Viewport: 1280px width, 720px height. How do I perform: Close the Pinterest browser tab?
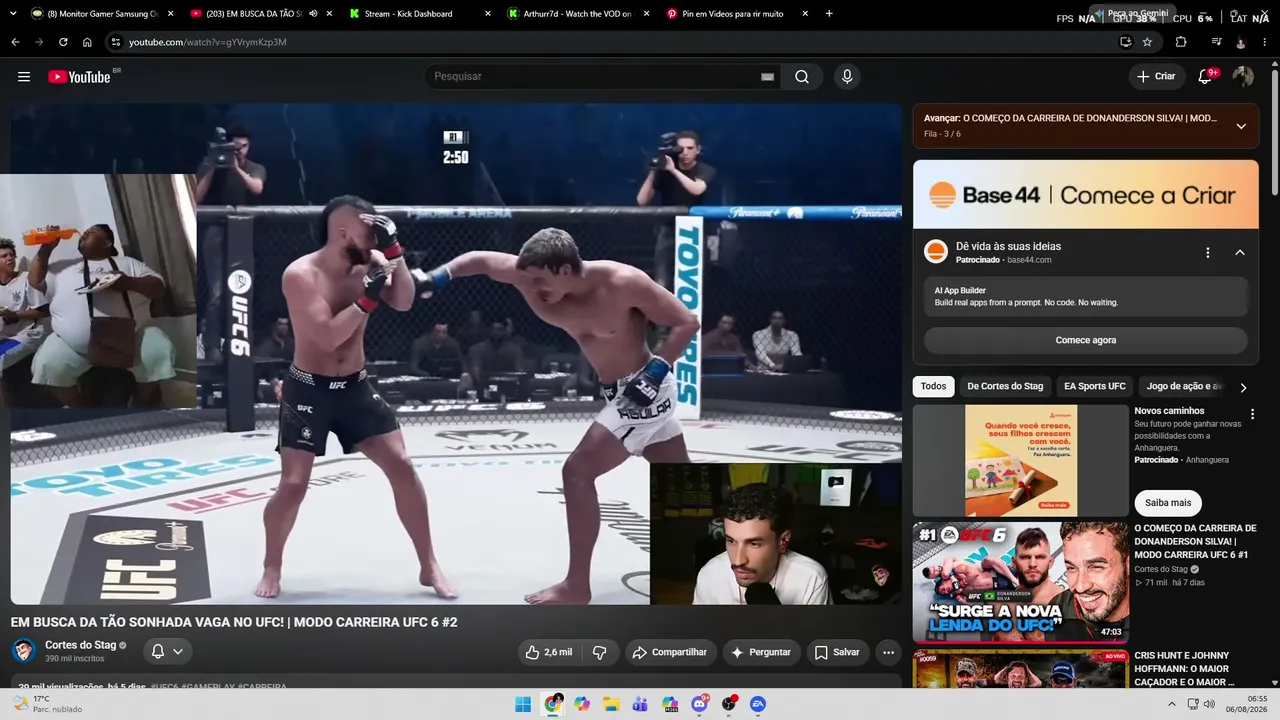[x=805, y=14]
